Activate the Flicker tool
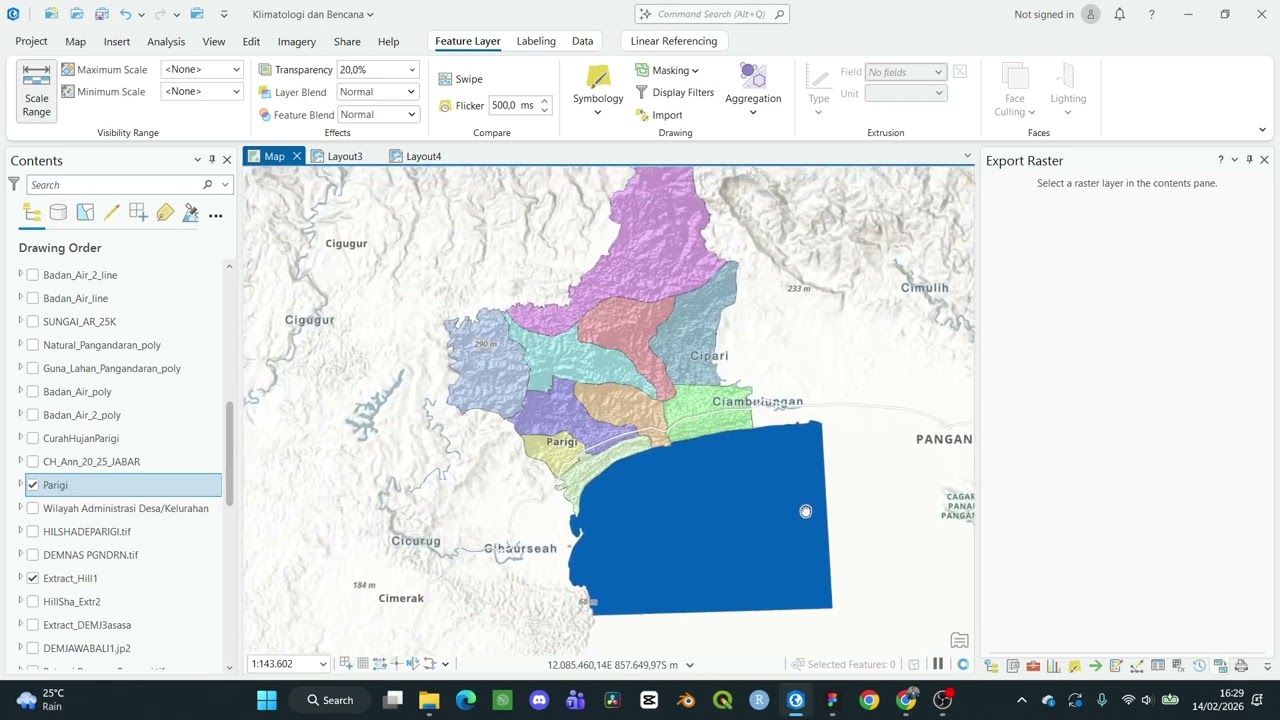 click(x=461, y=105)
